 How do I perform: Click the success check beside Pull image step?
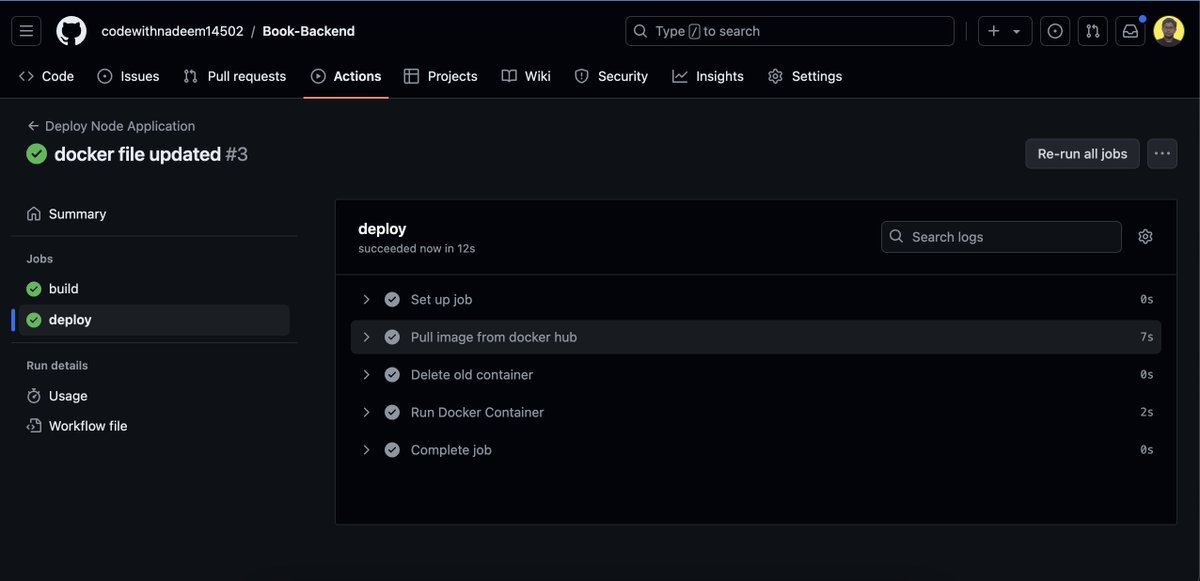click(392, 337)
